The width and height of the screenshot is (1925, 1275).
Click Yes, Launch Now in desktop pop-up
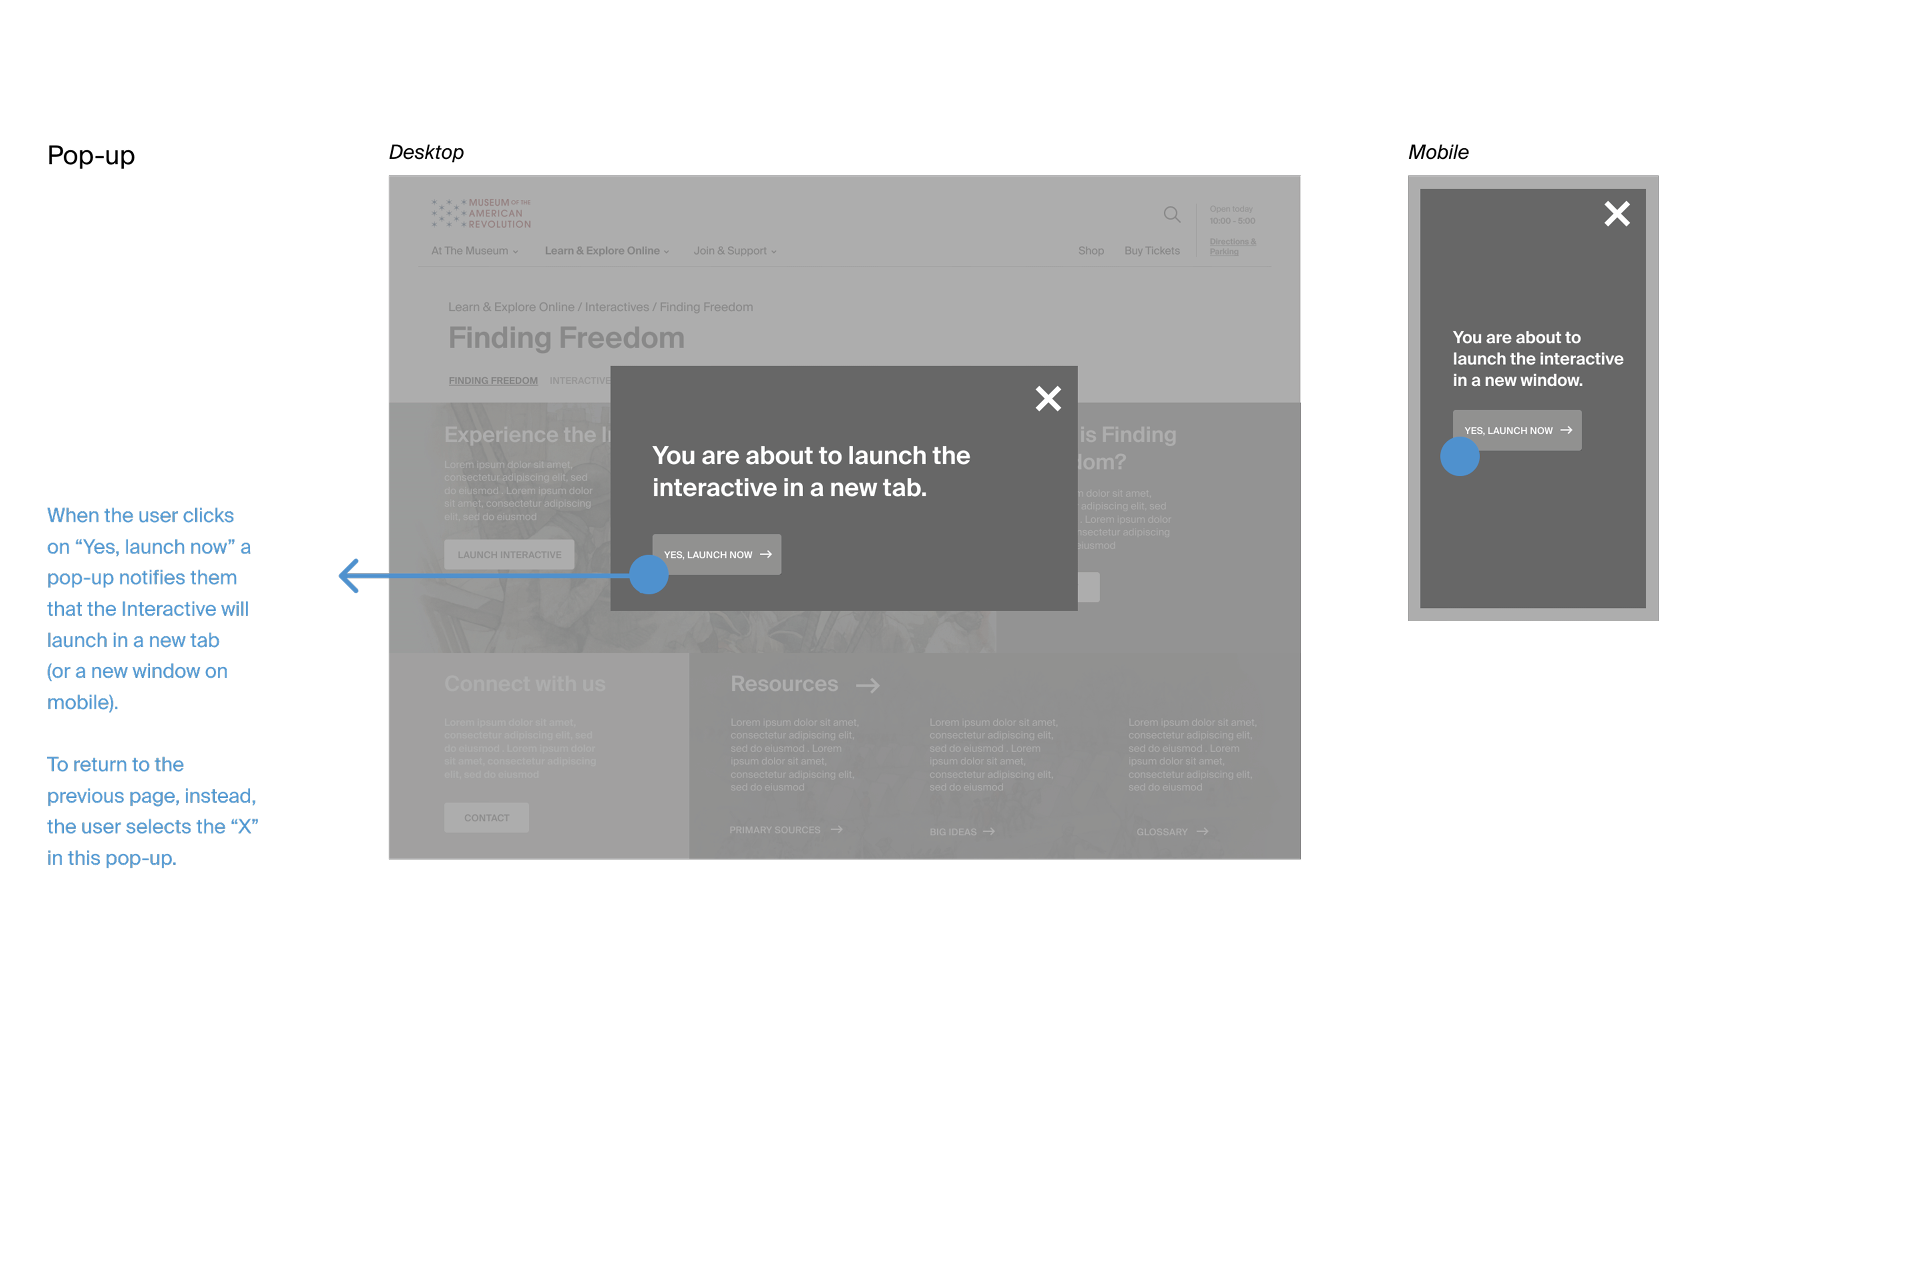click(x=717, y=554)
